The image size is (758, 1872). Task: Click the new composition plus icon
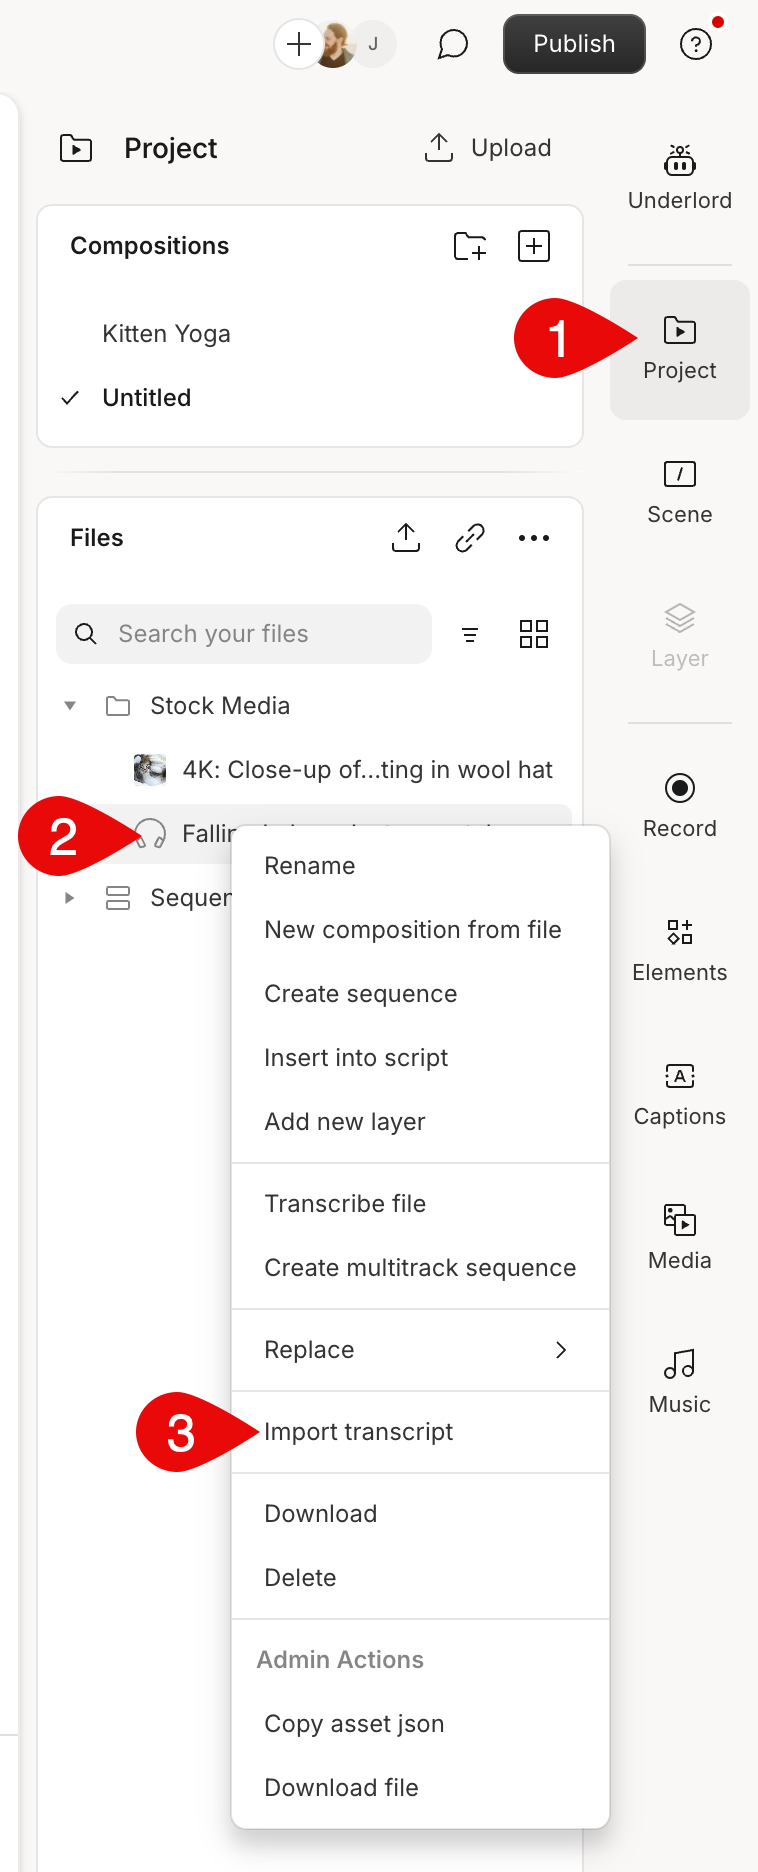[x=533, y=246]
